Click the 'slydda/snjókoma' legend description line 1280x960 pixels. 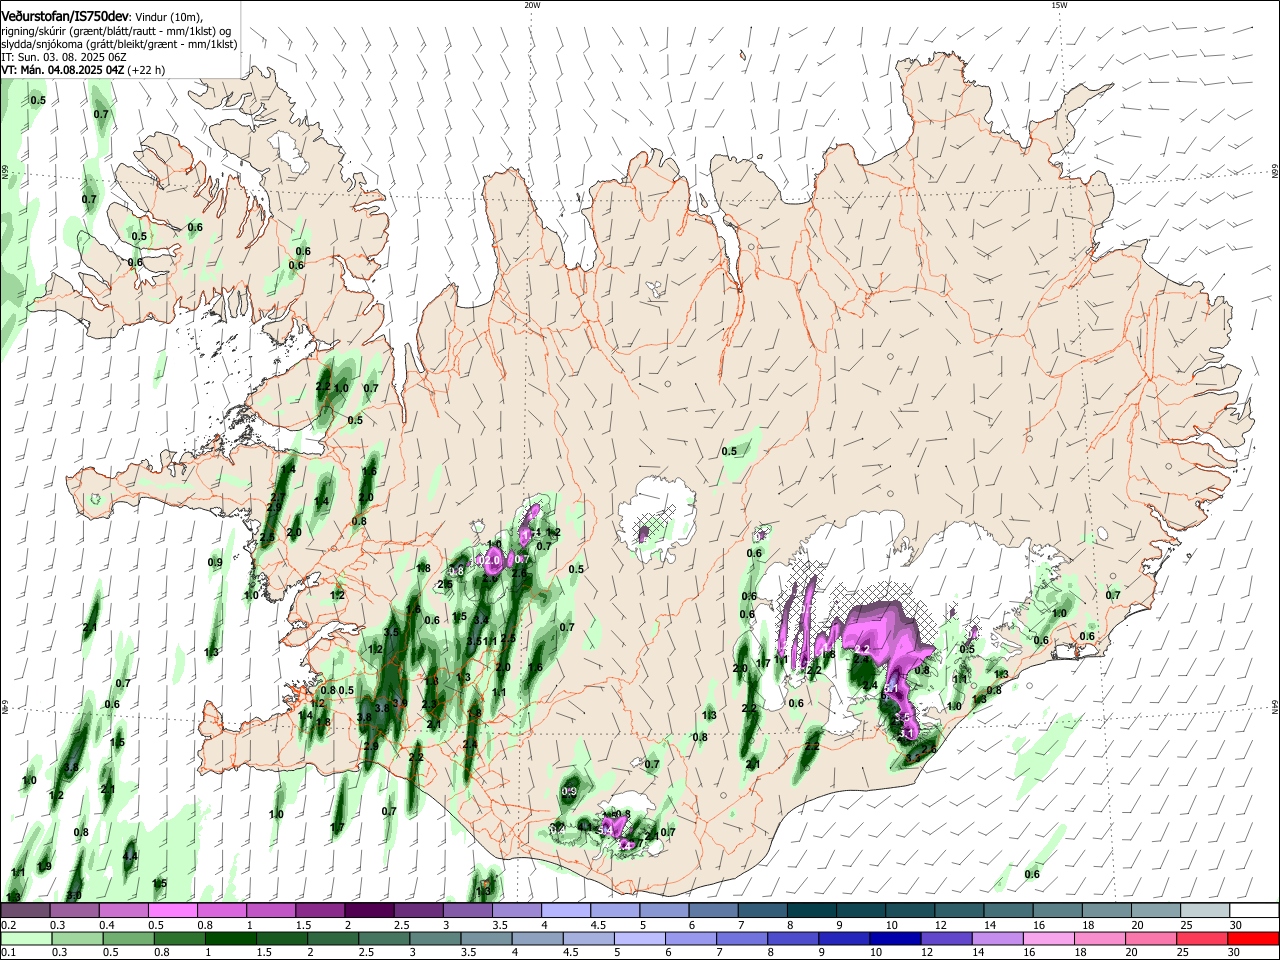coord(119,44)
